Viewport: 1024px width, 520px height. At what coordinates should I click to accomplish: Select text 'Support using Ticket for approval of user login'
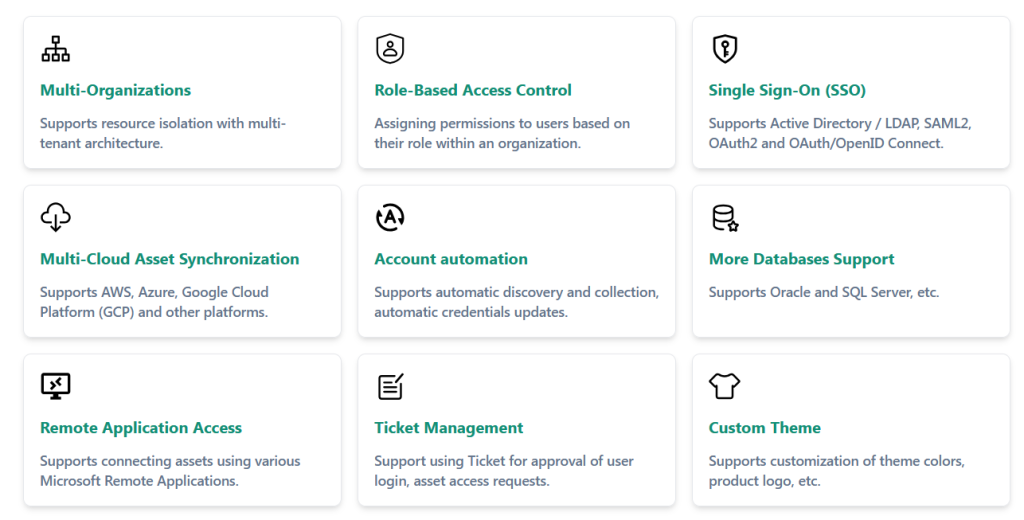coord(504,471)
